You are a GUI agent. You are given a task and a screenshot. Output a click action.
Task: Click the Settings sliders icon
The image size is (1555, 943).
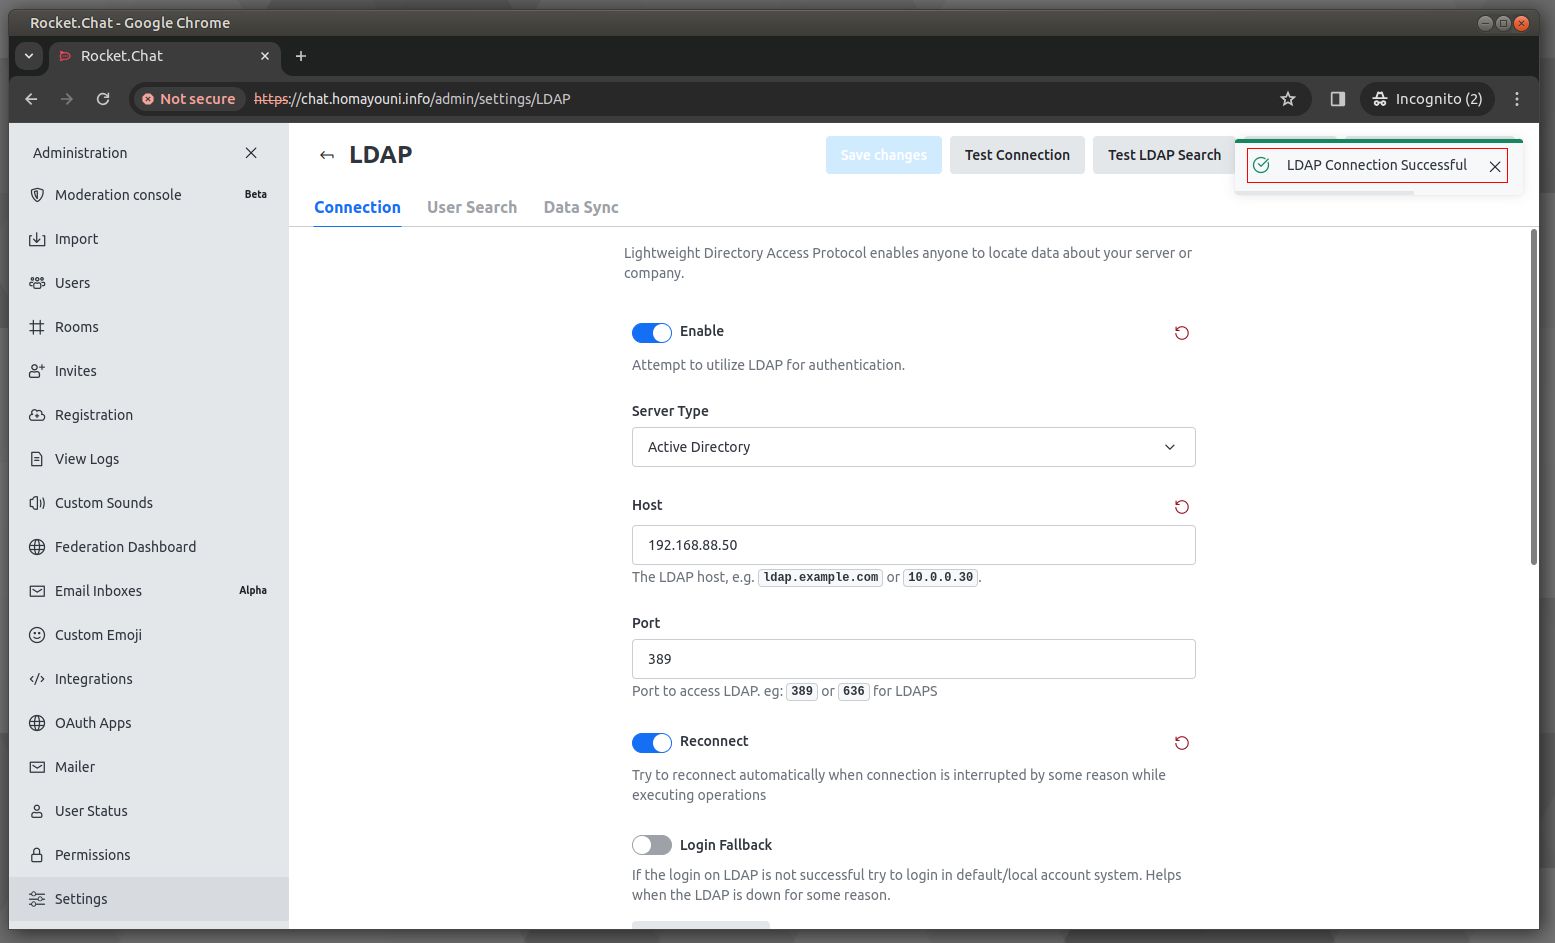click(x=37, y=899)
